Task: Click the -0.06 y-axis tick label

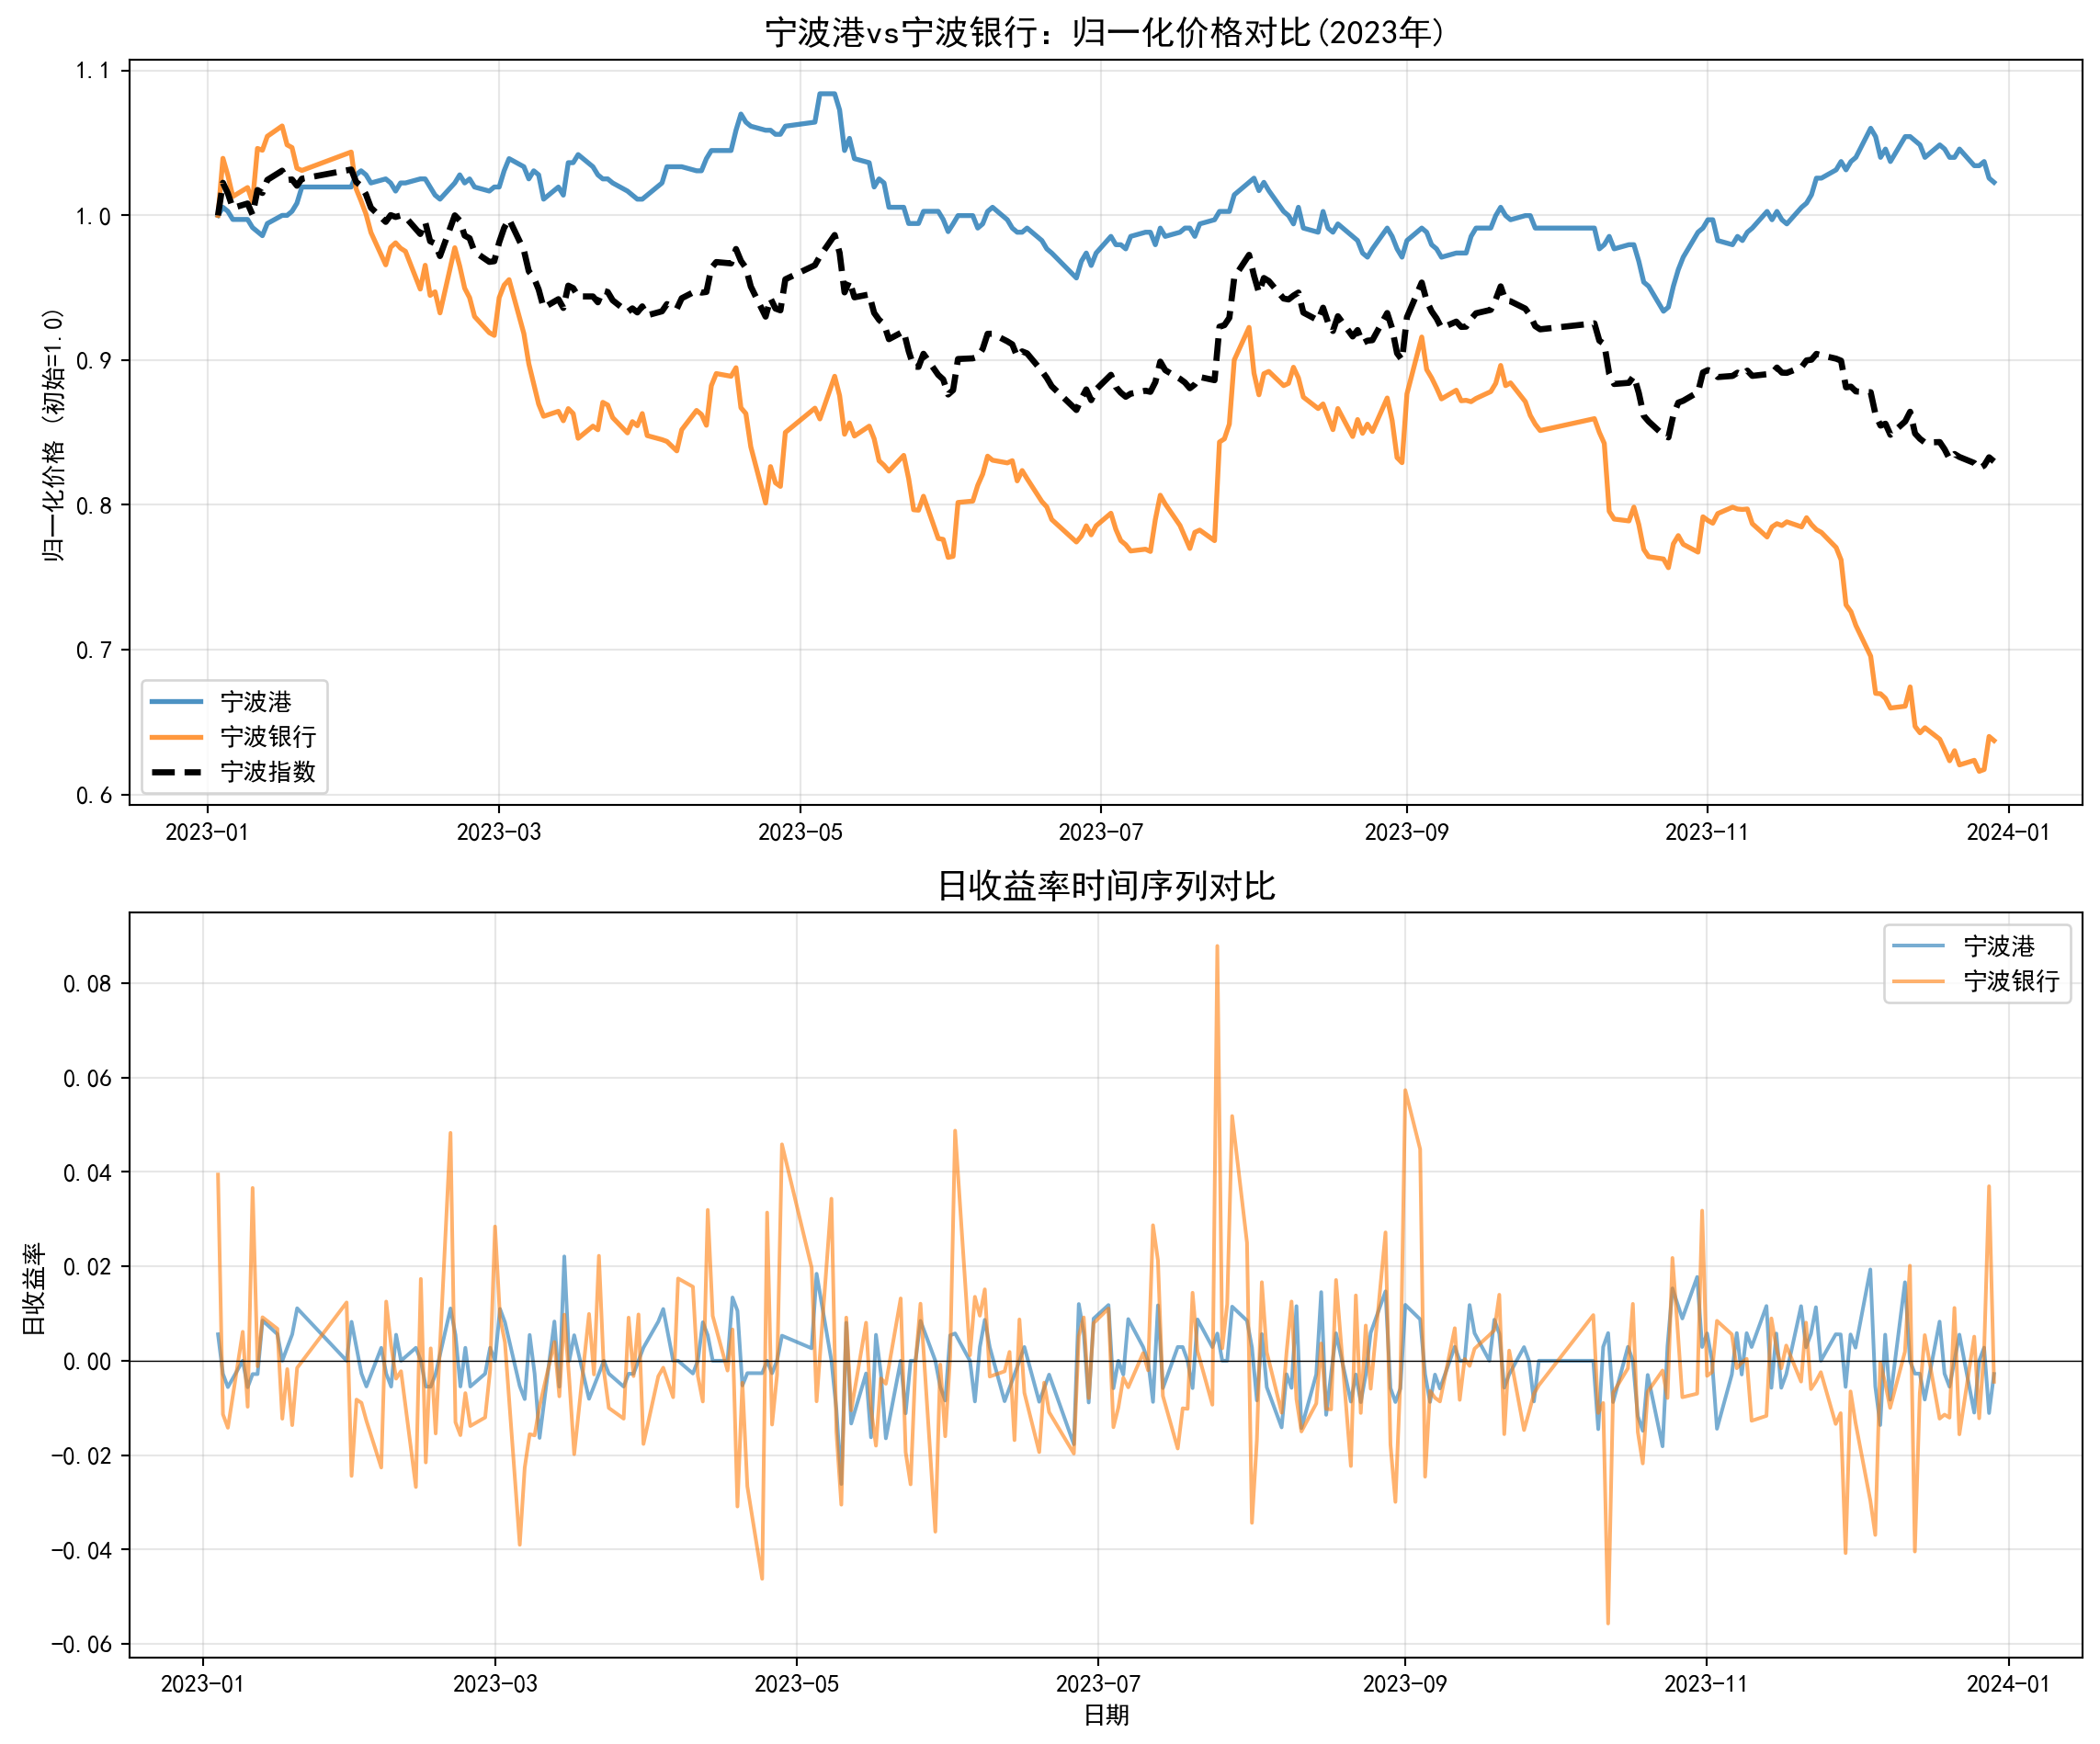Action: [x=81, y=1645]
